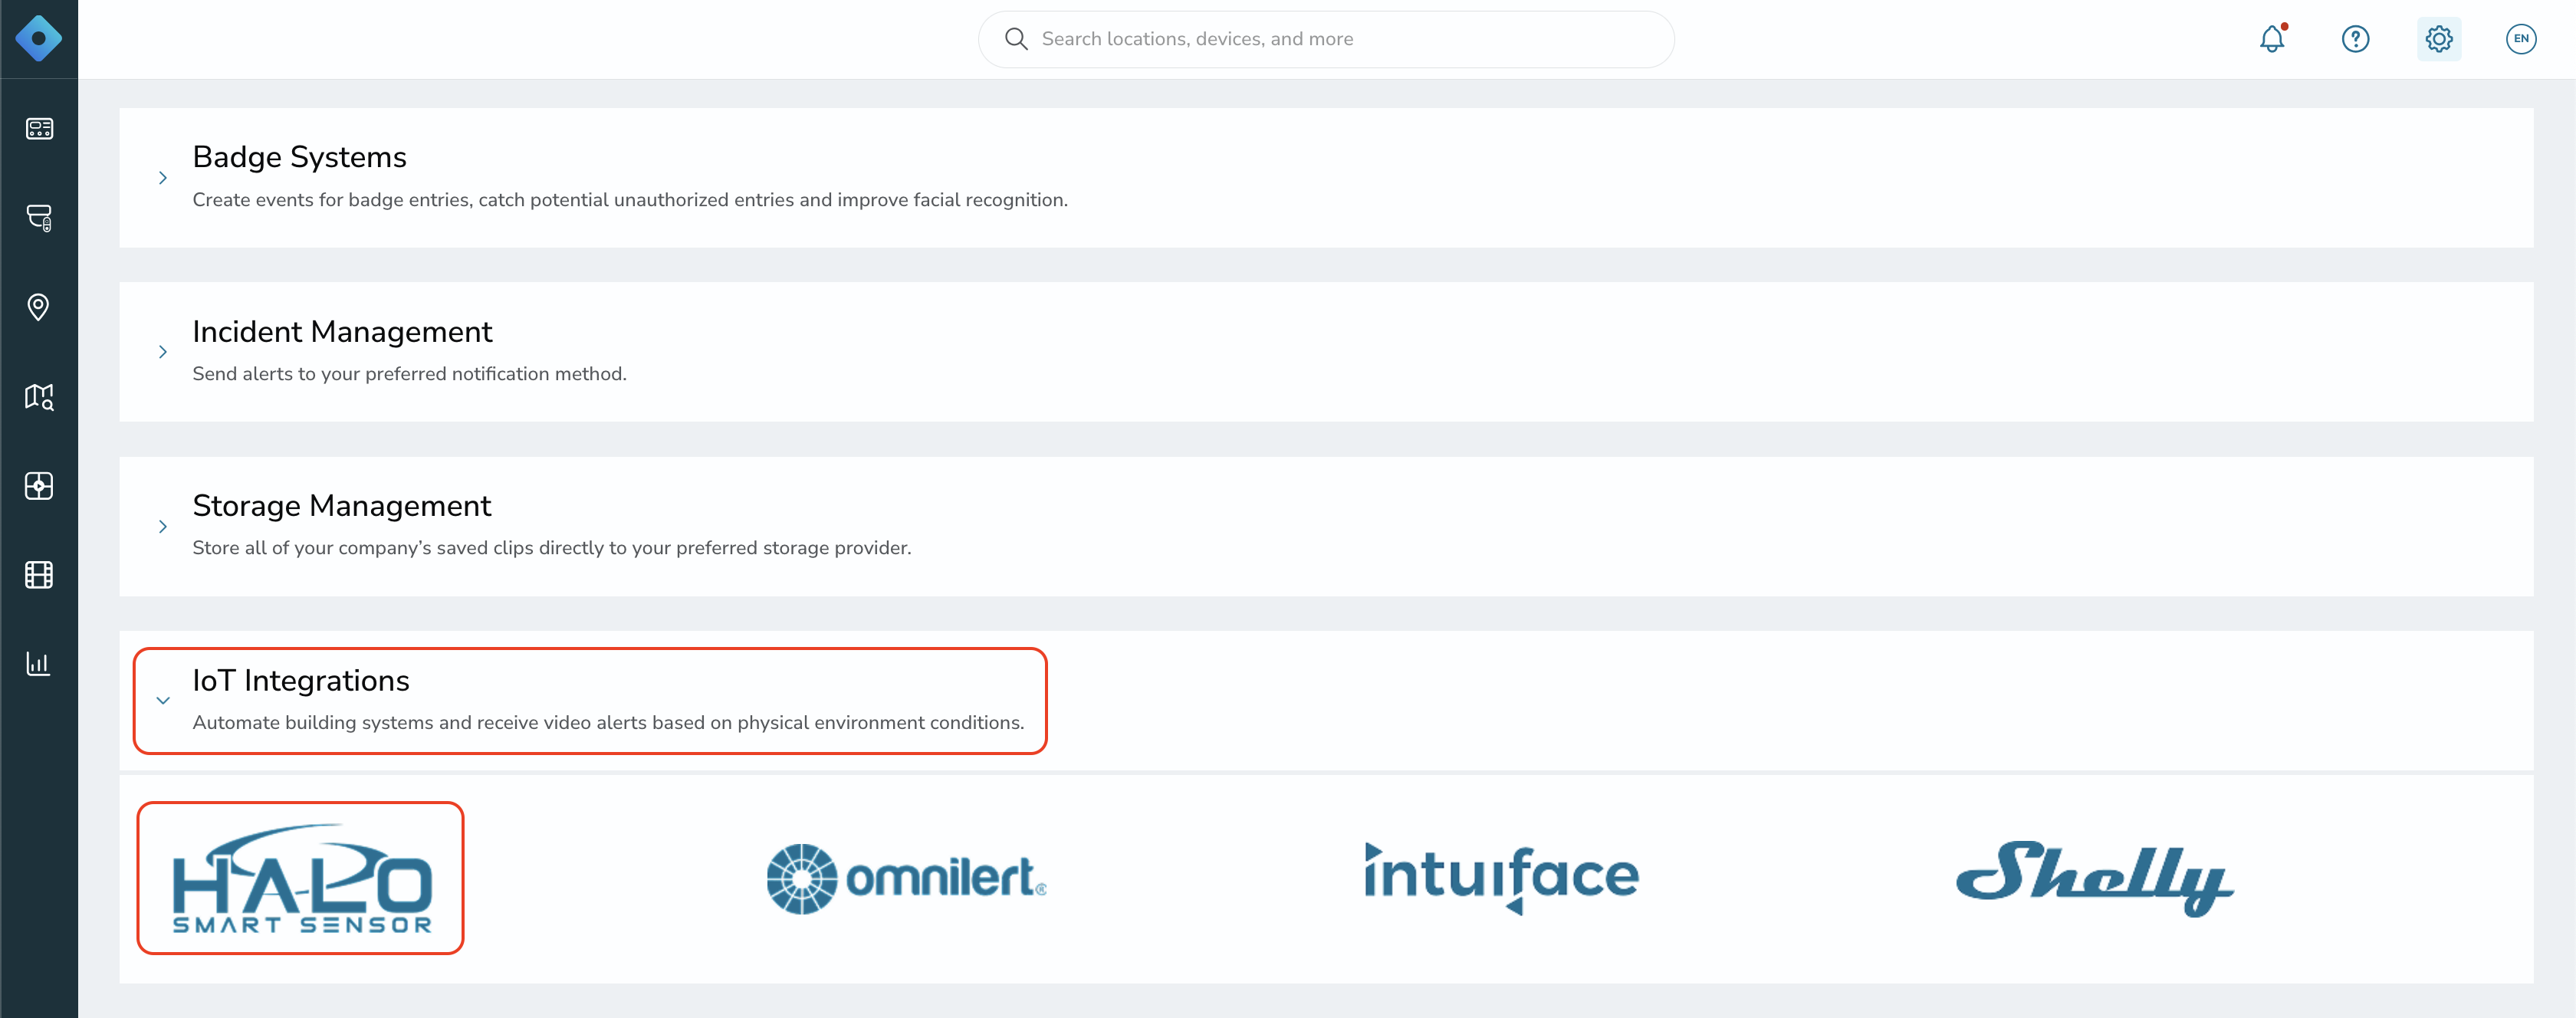Open the map search sidebar icon

[x=39, y=397]
